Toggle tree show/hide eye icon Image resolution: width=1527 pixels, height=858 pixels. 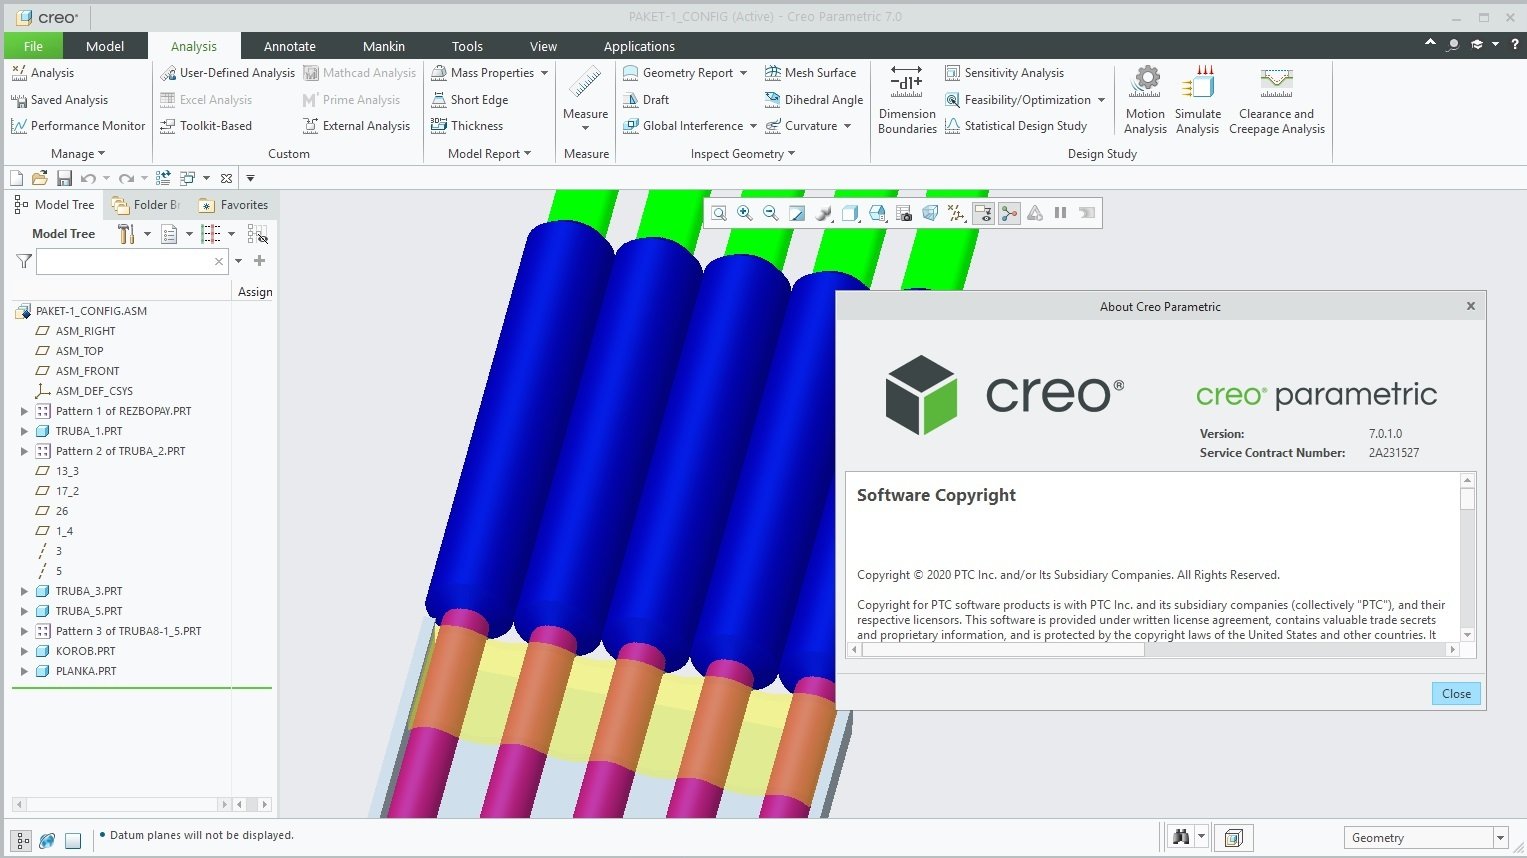coord(257,234)
